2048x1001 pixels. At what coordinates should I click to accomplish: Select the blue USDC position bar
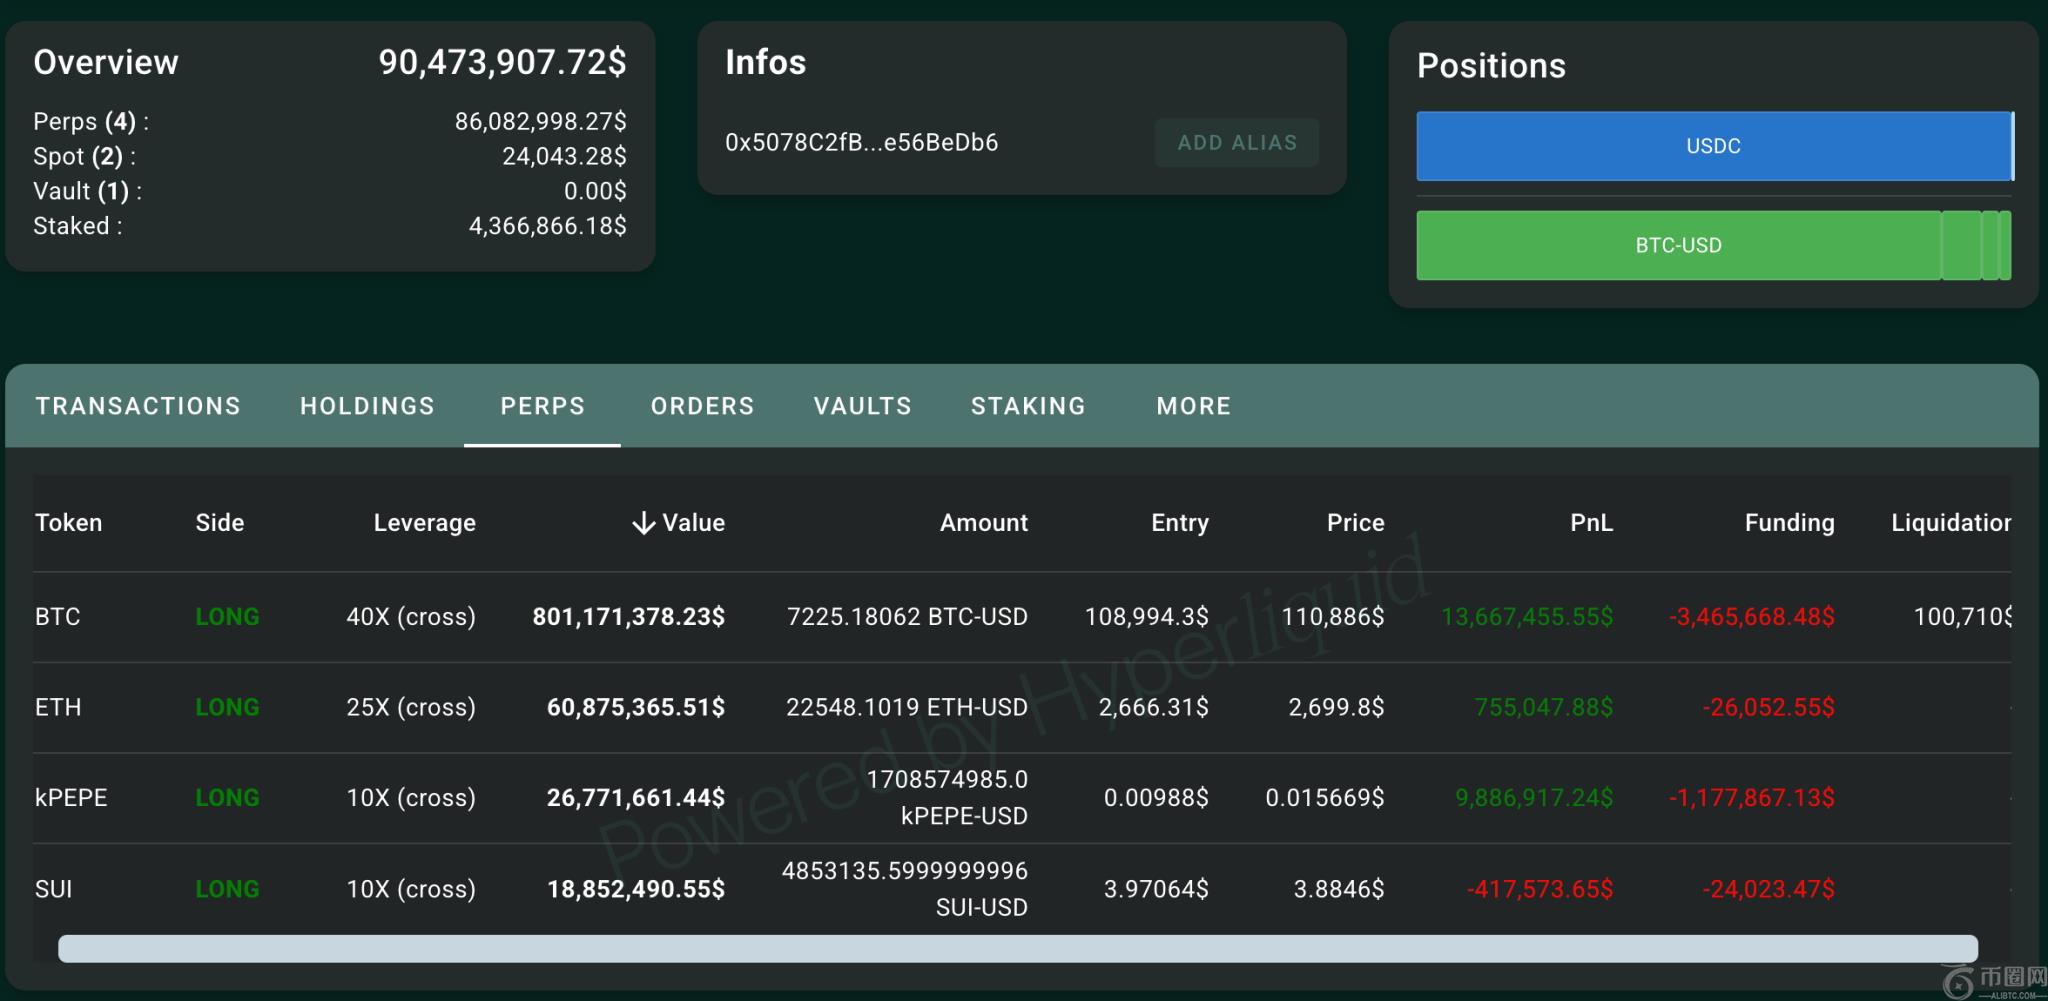click(1712, 146)
